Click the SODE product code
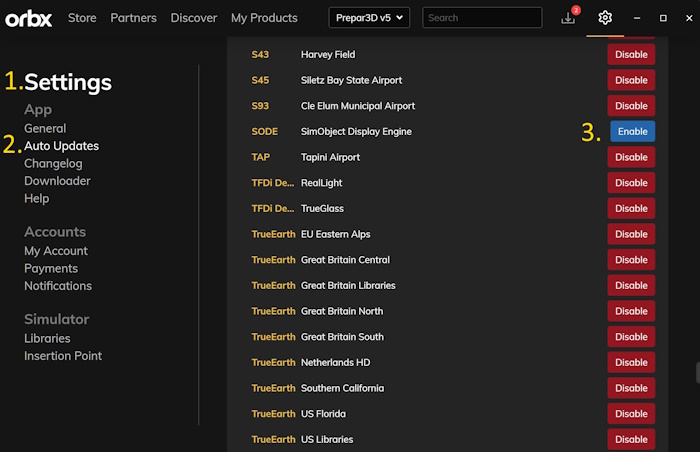Image resolution: width=700 pixels, height=452 pixels. 265,132
